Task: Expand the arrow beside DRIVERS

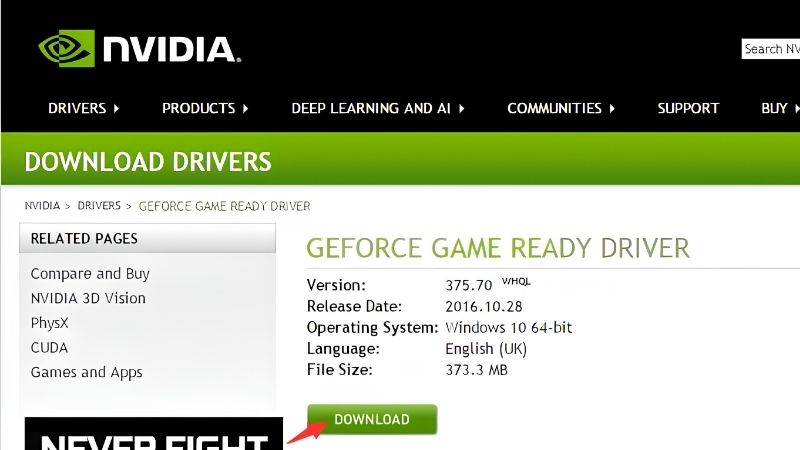Action: [x=116, y=109]
